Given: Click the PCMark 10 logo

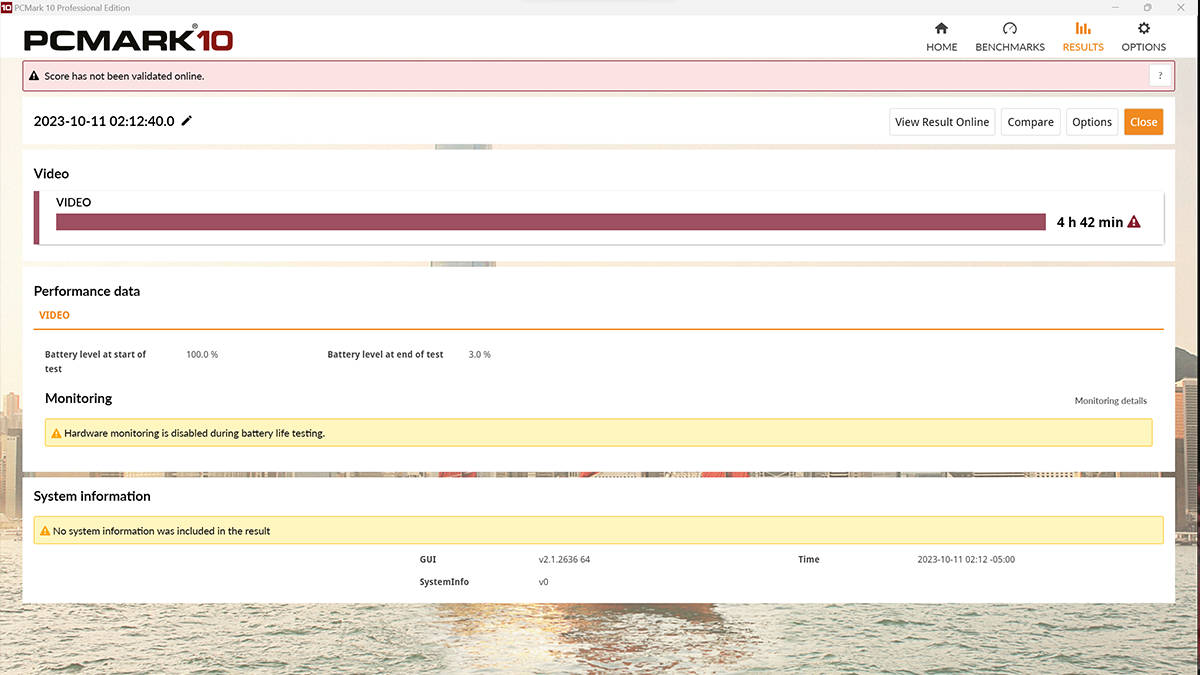Looking at the screenshot, I should click(x=128, y=40).
